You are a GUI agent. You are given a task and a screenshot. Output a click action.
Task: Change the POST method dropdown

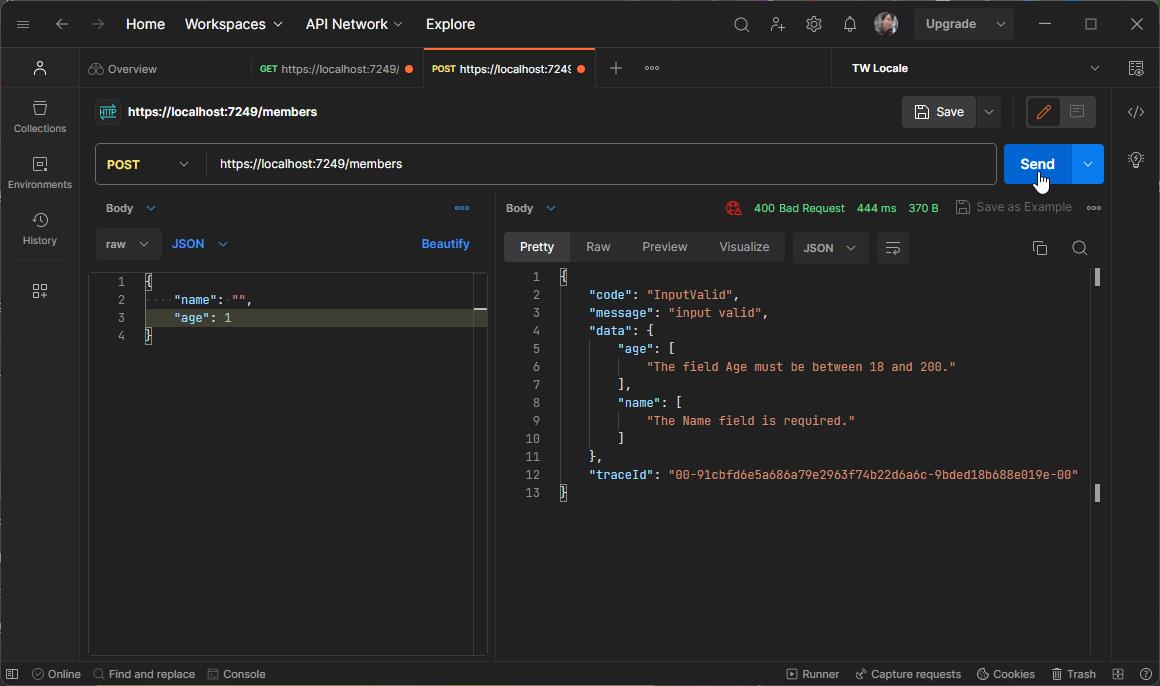[x=148, y=164]
